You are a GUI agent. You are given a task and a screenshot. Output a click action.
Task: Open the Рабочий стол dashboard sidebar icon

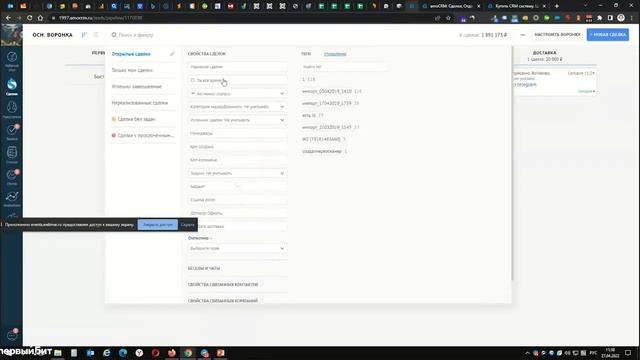11,60
